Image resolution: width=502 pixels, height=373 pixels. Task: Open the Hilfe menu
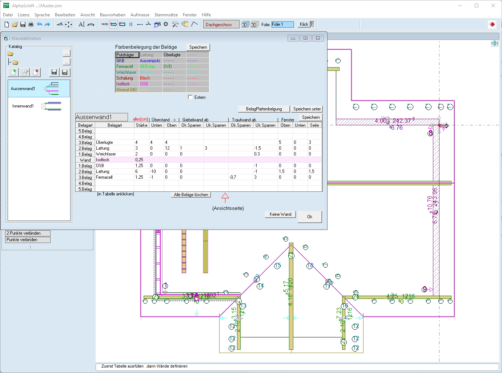(x=206, y=15)
